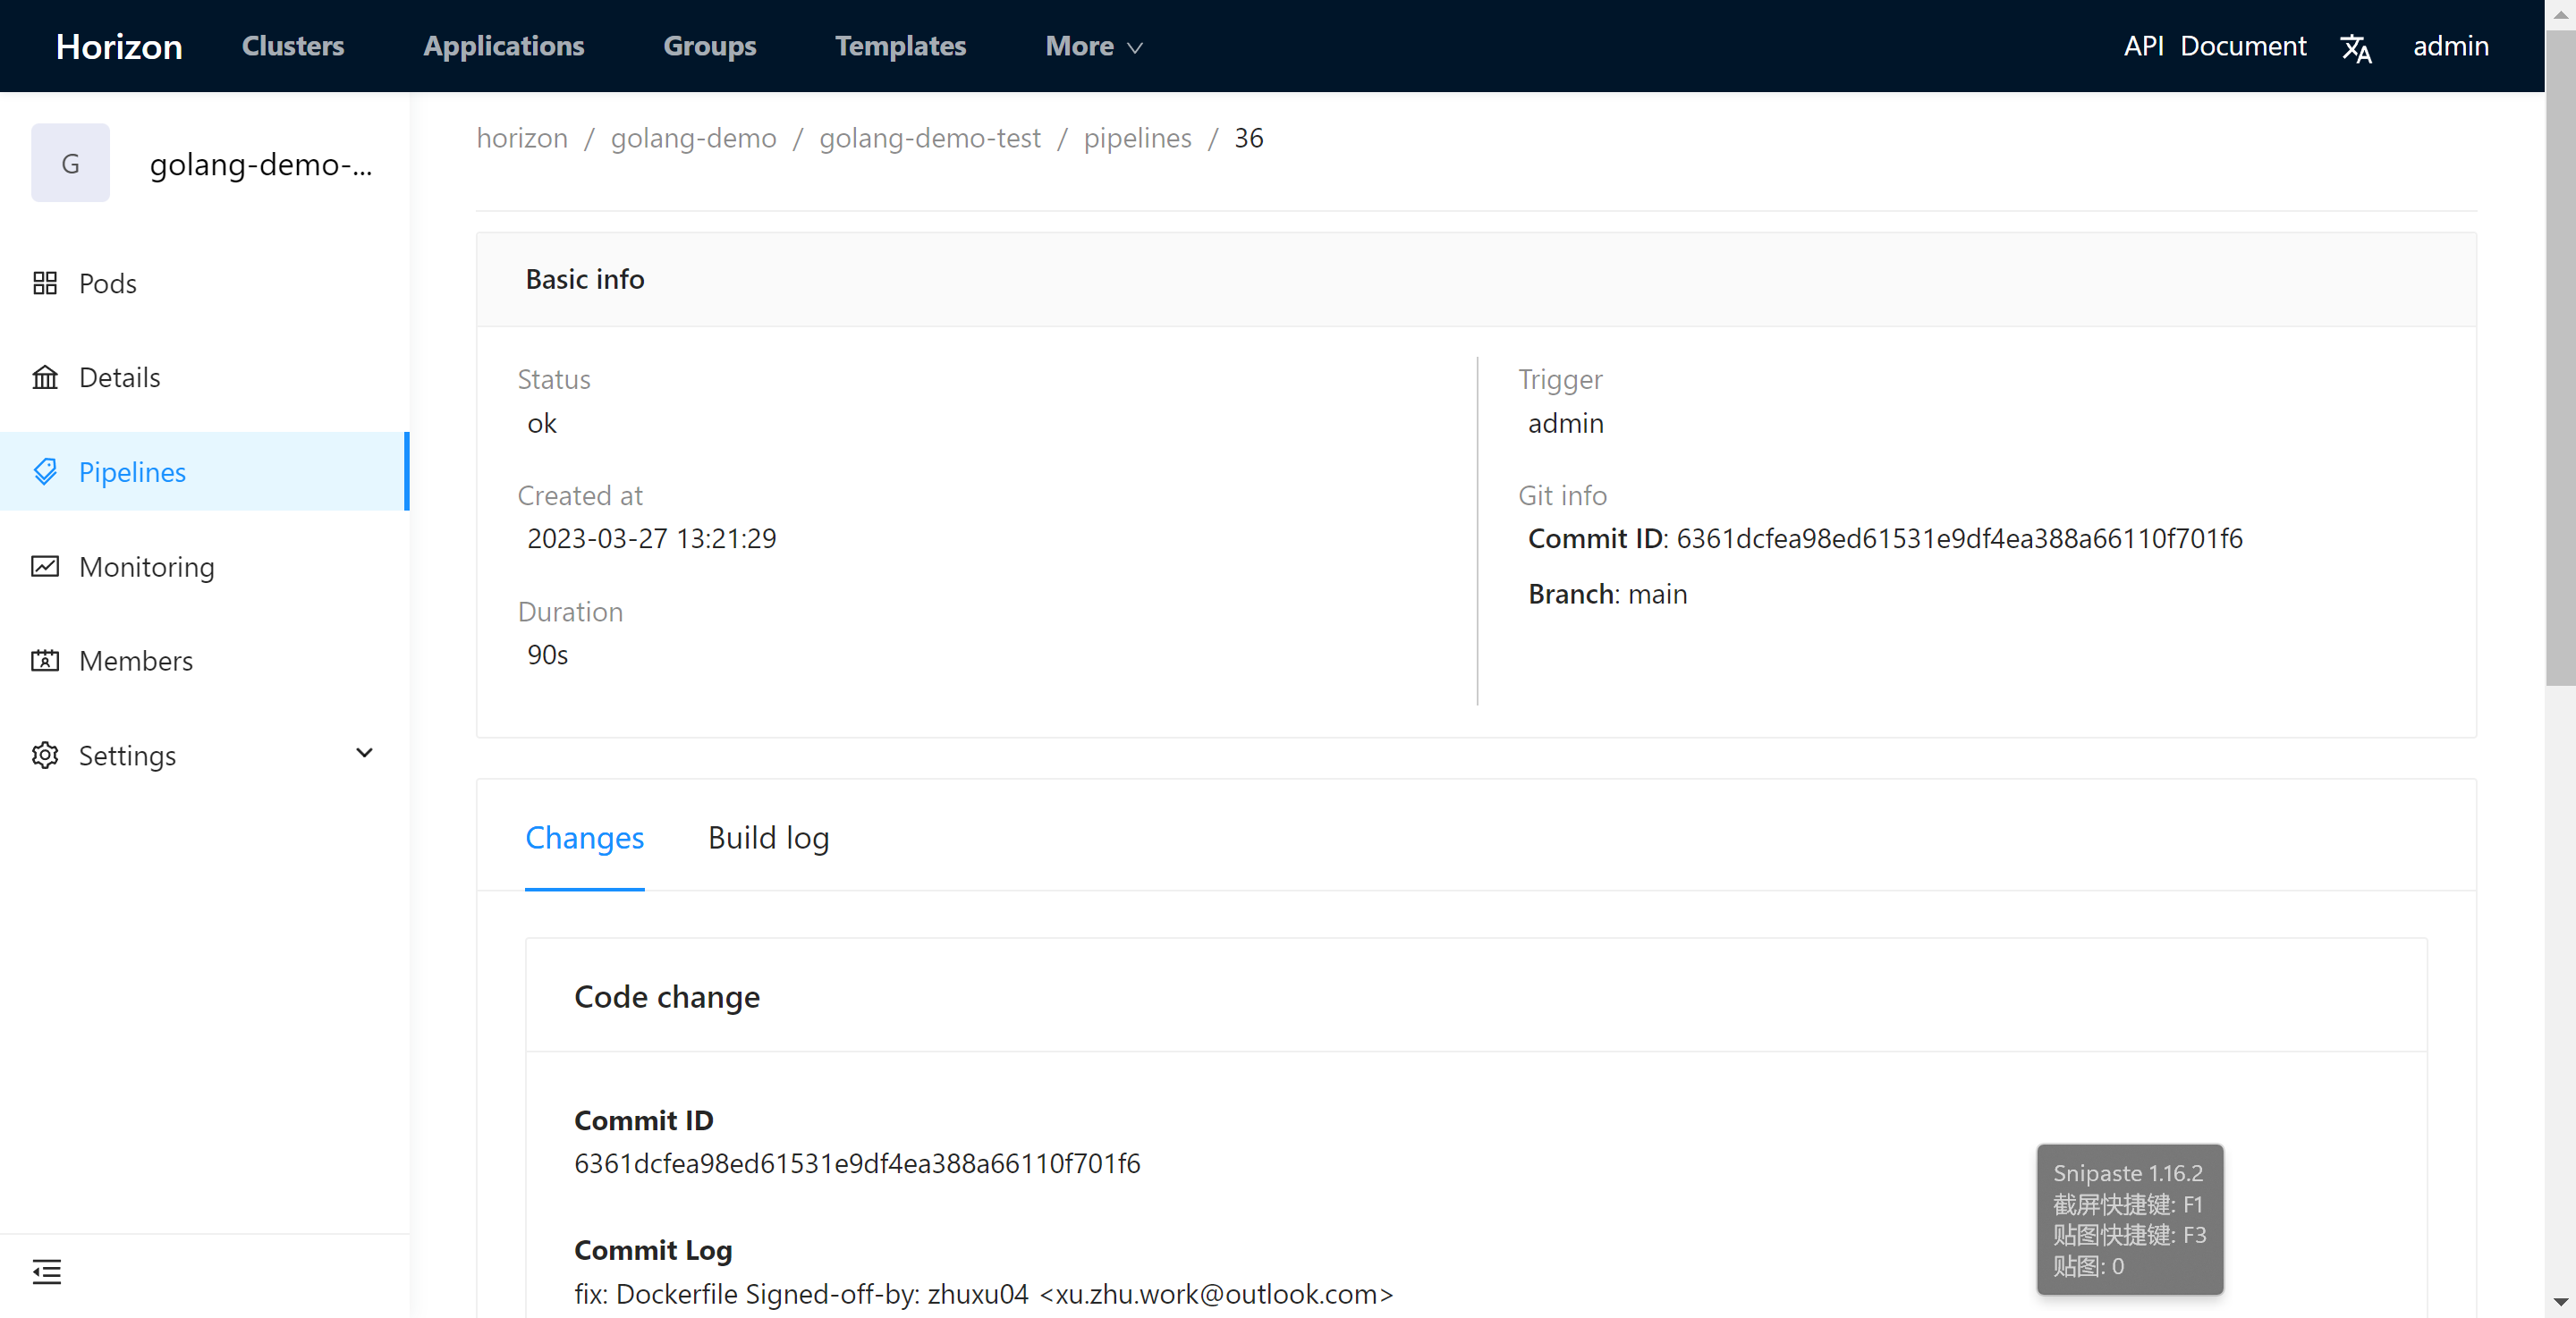Open the Clusters menu
2576x1318 pixels.
(x=292, y=46)
